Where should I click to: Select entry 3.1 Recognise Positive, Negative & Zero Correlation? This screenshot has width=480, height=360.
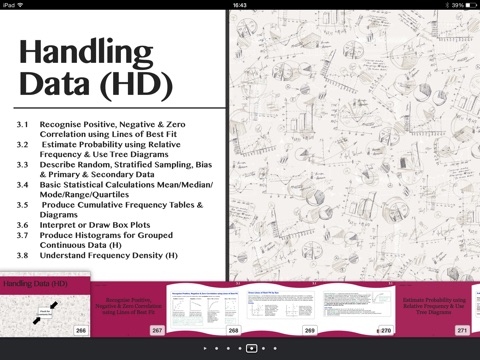[x=113, y=129]
